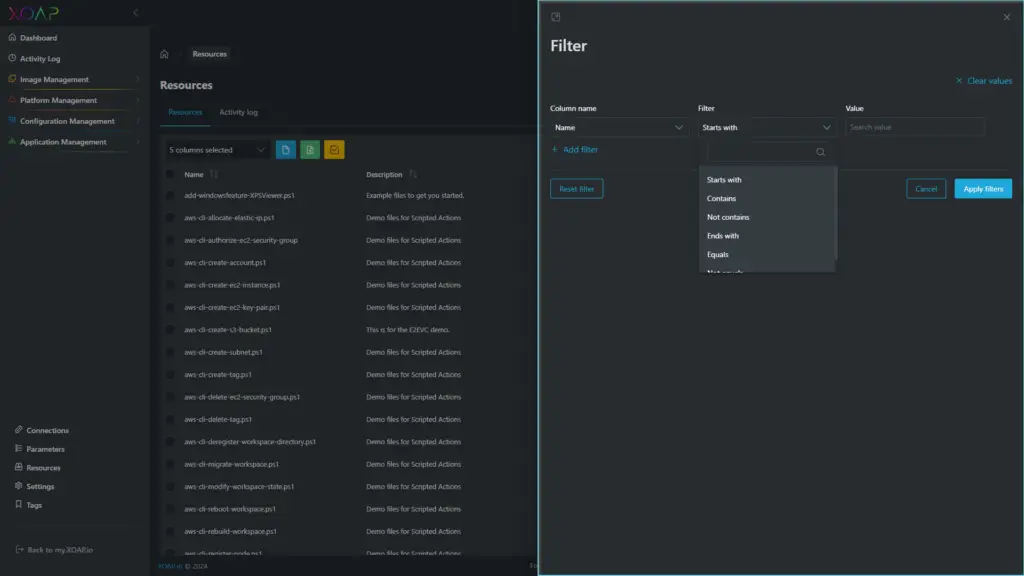The height and width of the screenshot is (576, 1024).
Task: Check the aws-cli-delete-tag.ps1 row
Action: pos(170,419)
